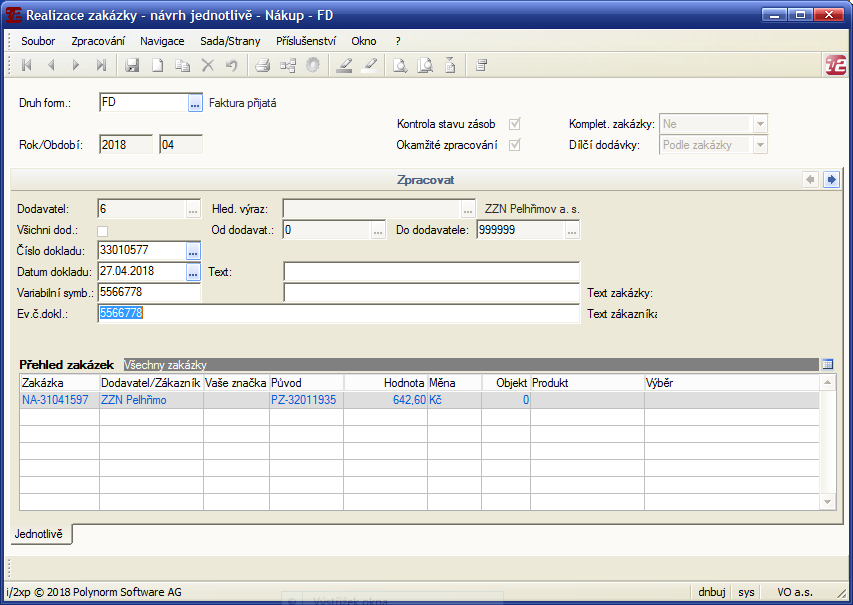853x605 pixels.
Task: Open the Soubor menu
Action: pyautogui.click(x=38, y=41)
